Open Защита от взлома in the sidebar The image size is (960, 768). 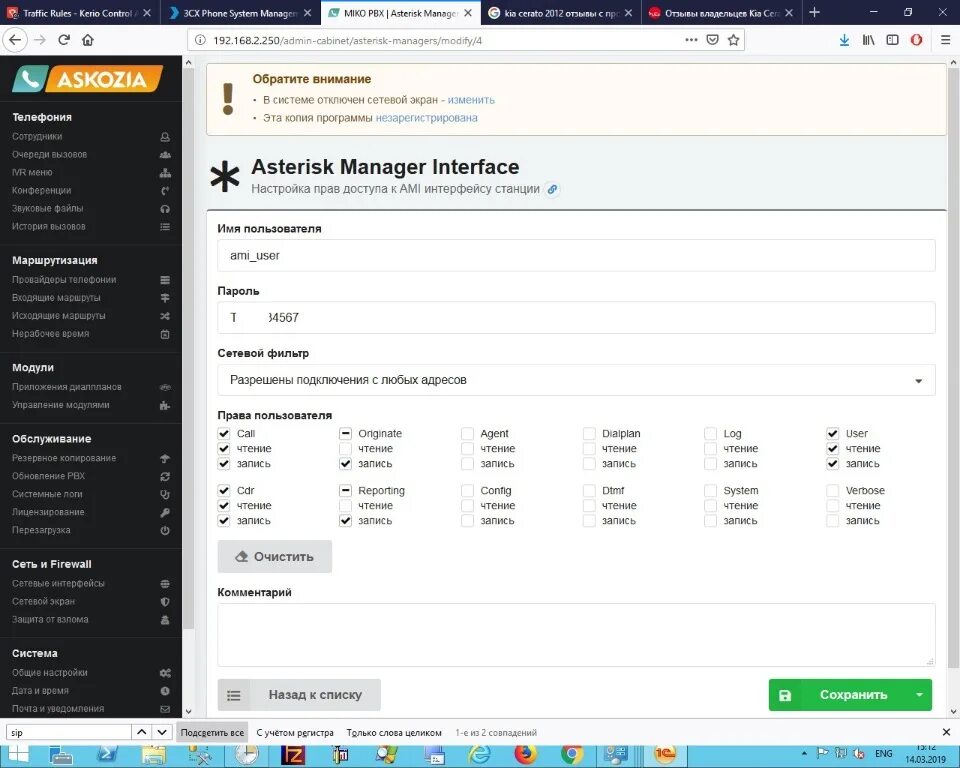click(x=50, y=620)
